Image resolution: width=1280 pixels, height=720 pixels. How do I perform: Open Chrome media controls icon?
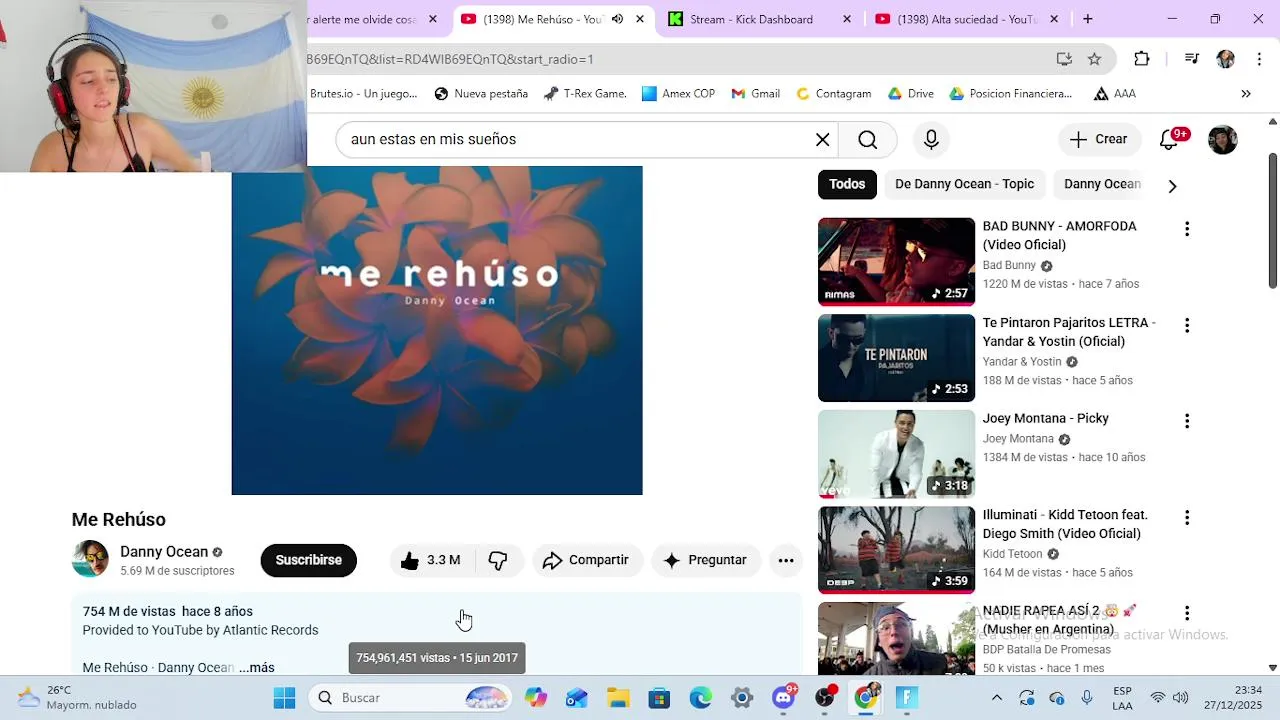1191,59
